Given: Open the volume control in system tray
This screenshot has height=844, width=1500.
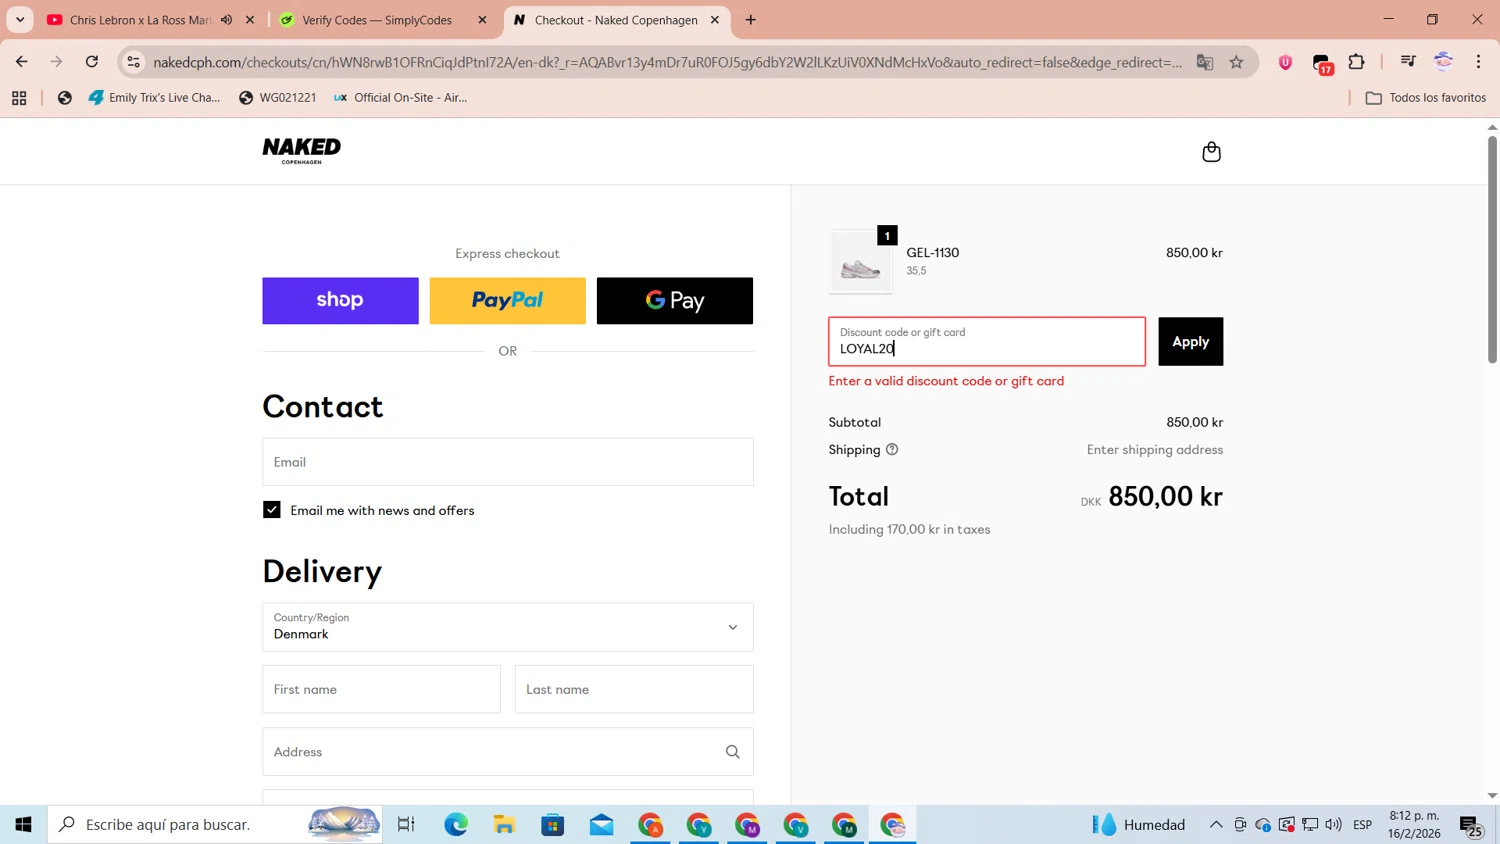Looking at the screenshot, I should coord(1333,825).
